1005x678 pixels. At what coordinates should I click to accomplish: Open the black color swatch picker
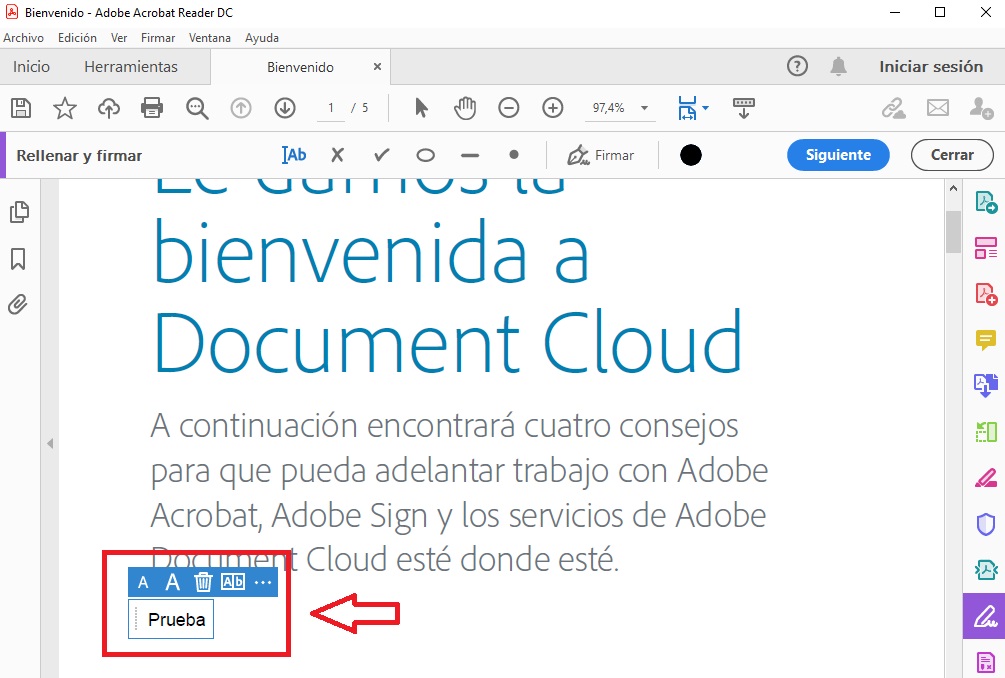[690, 155]
